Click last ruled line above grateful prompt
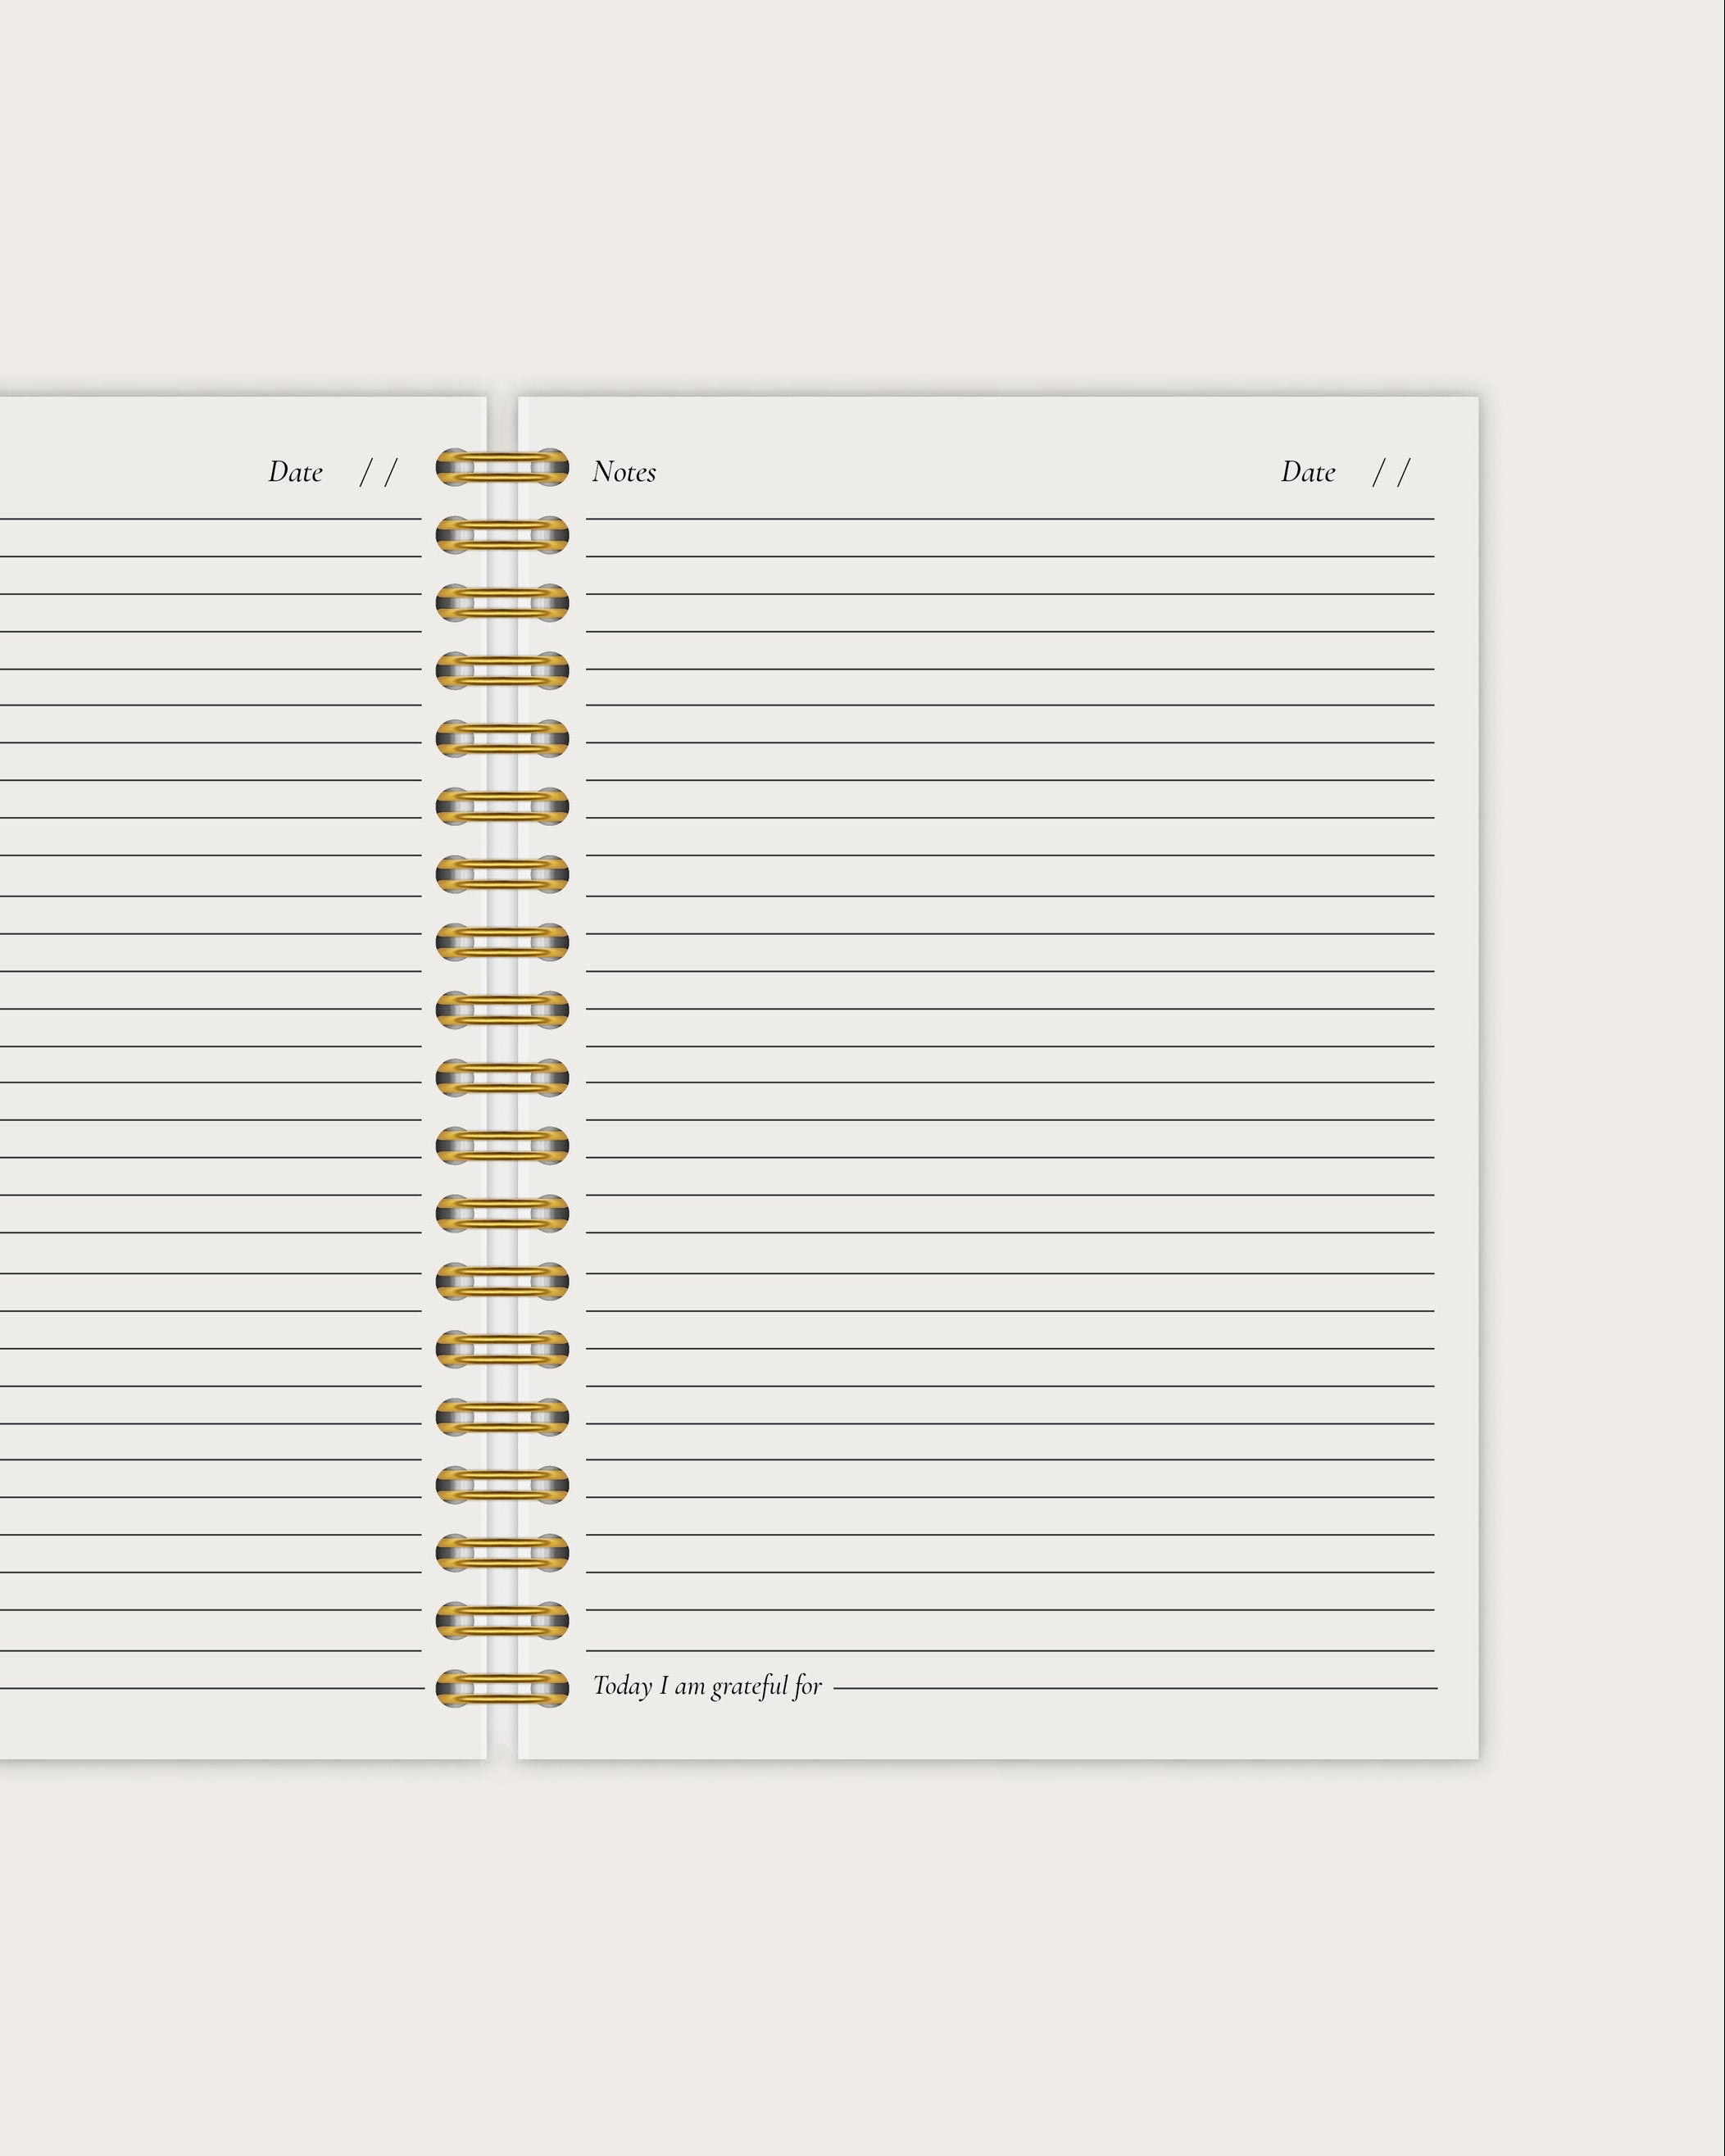Screen dimensions: 1725x2156 pos(1010,1650)
